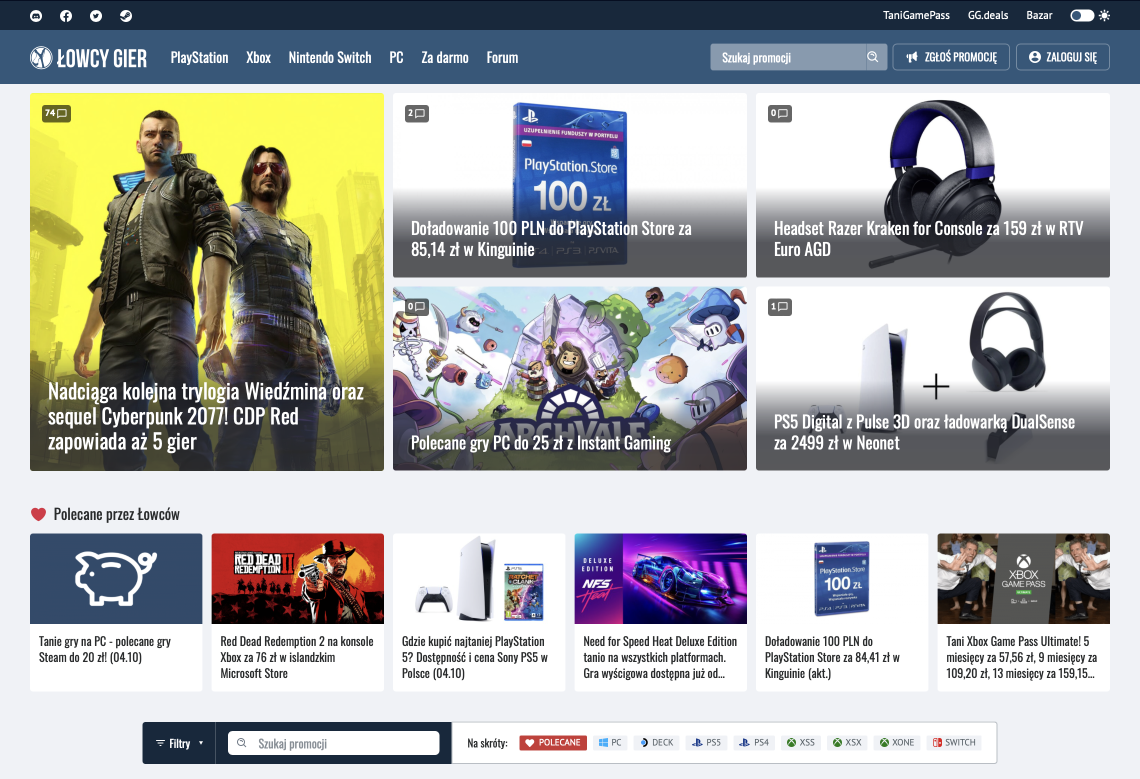Click the Red Dead Redemption II thumbnail
The width and height of the screenshot is (1140, 779).
coord(297,578)
